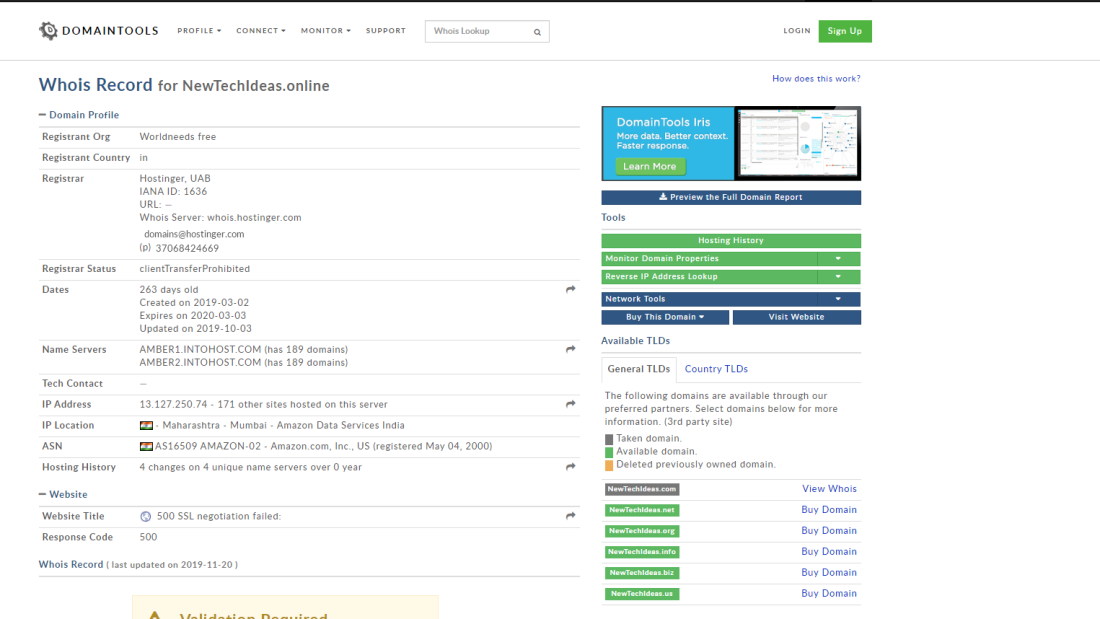This screenshot has width=1100, height=619.
Task: Click the India flag in IP Location row
Action: [146, 425]
